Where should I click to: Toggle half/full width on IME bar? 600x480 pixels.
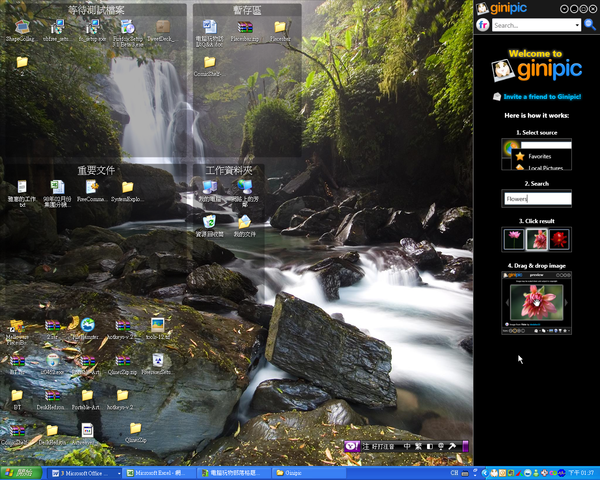click(429, 446)
